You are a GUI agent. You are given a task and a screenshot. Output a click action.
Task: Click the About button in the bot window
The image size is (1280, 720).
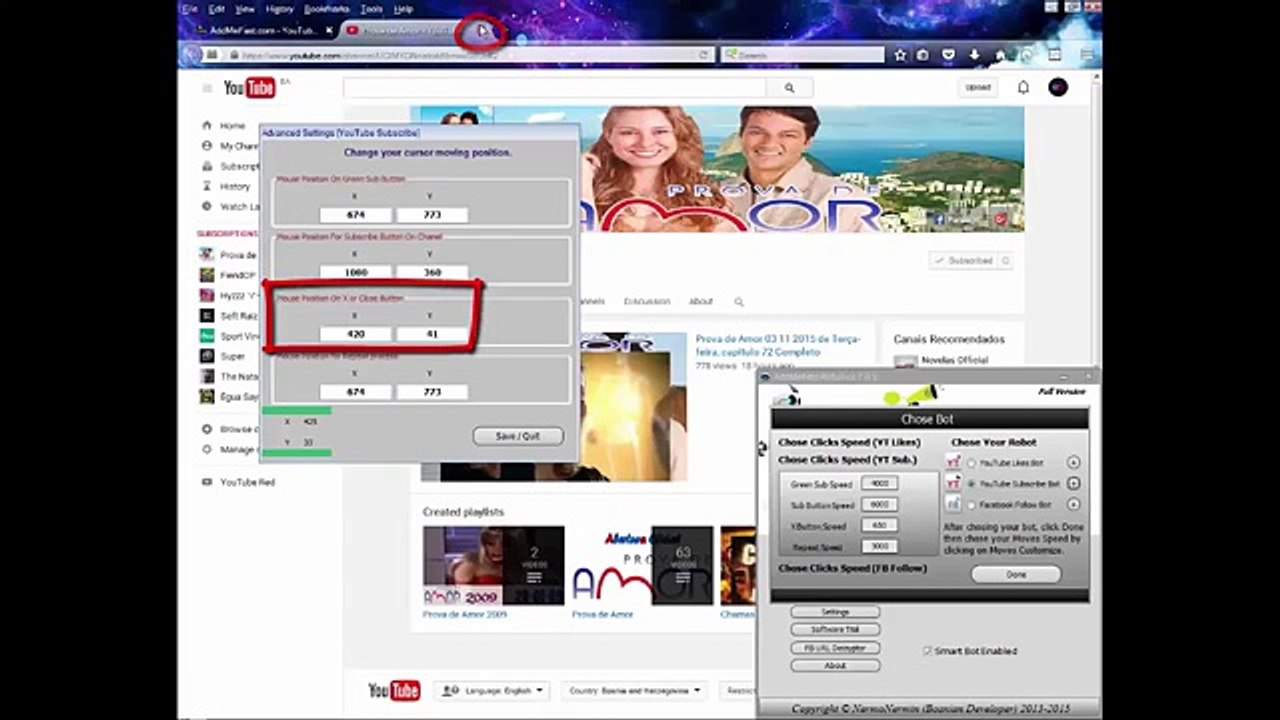point(835,665)
